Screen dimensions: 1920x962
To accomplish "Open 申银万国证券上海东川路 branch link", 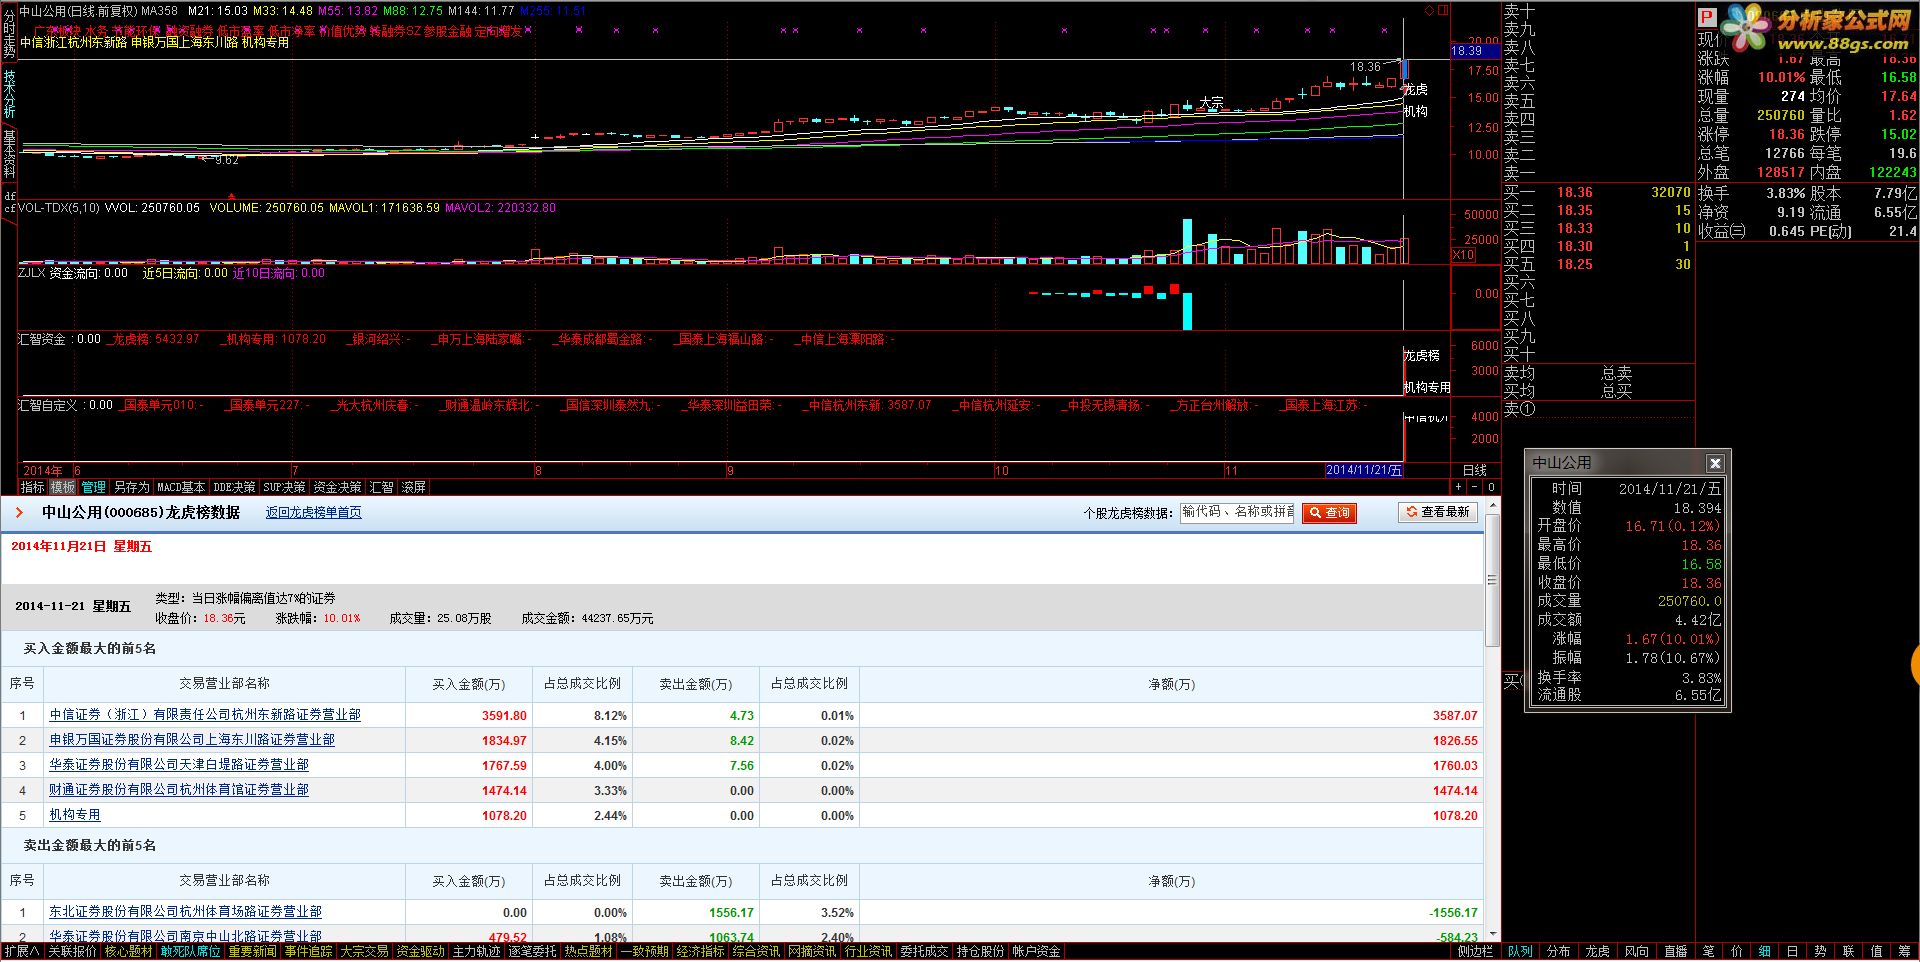I will tap(192, 740).
